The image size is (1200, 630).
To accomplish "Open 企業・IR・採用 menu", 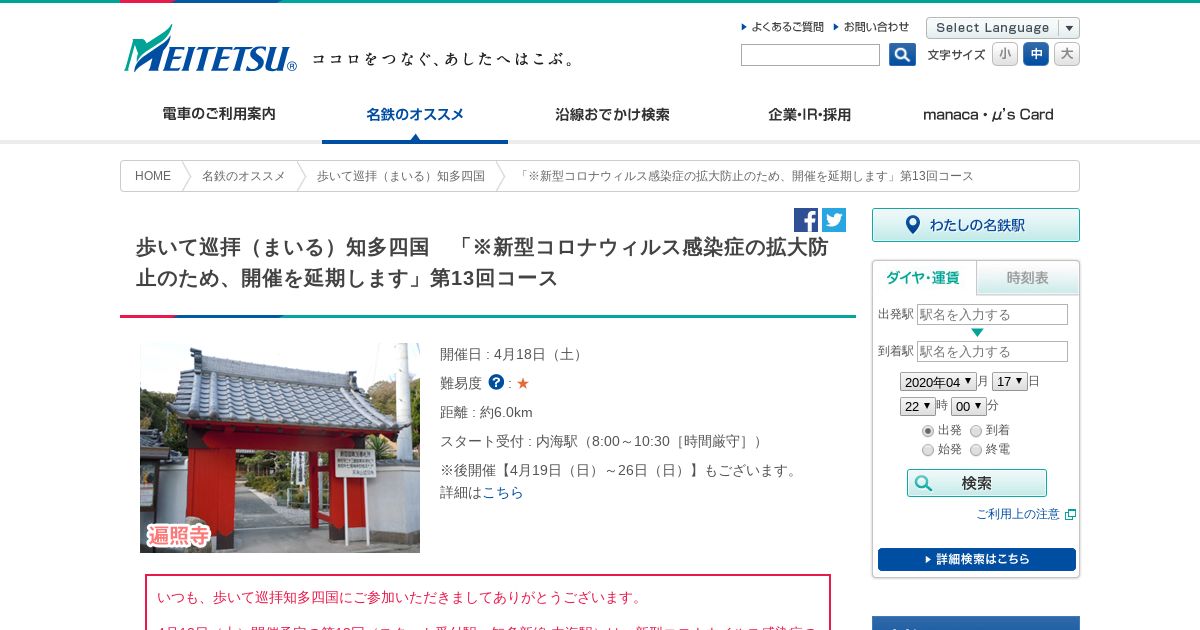I will 810,115.
